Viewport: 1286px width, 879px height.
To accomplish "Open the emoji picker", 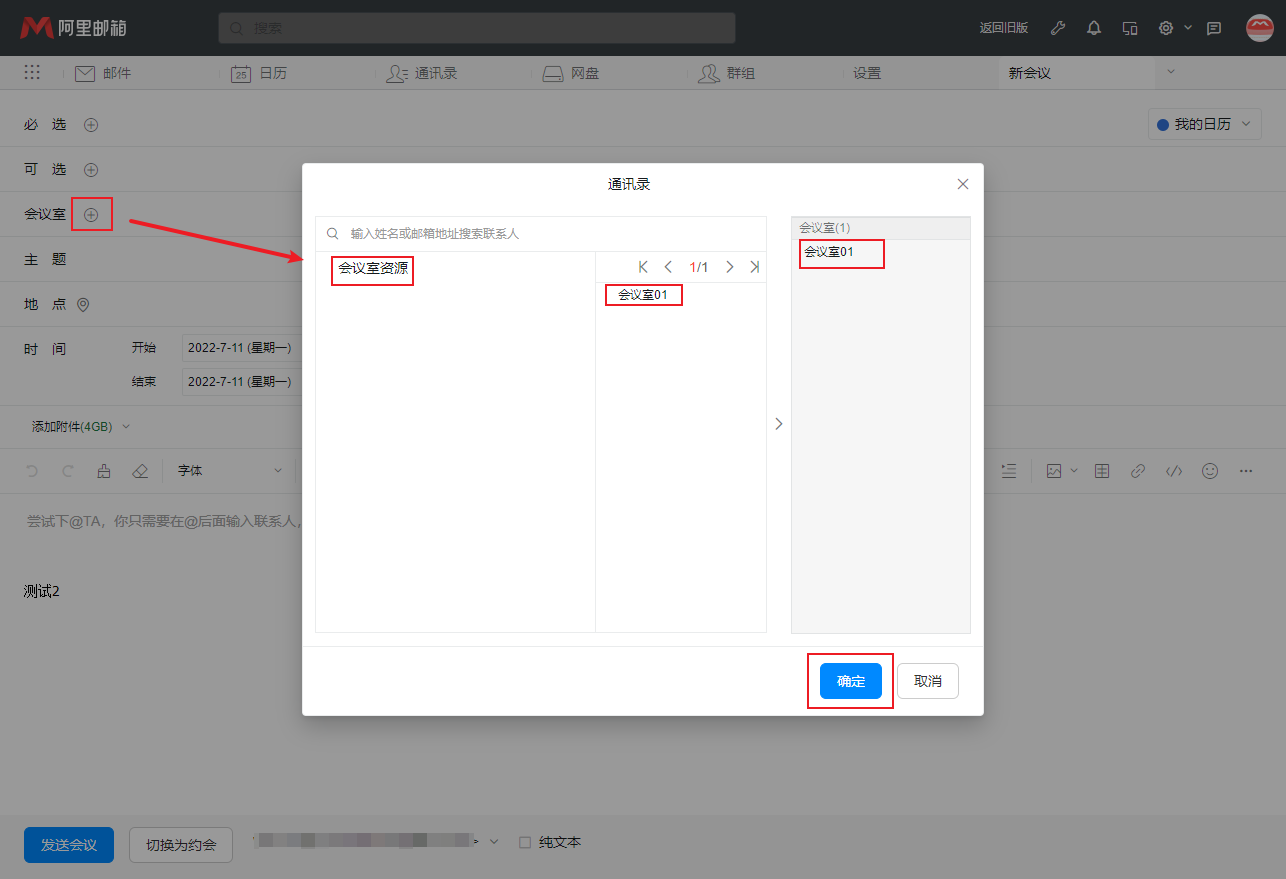I will coord(1210,470).
